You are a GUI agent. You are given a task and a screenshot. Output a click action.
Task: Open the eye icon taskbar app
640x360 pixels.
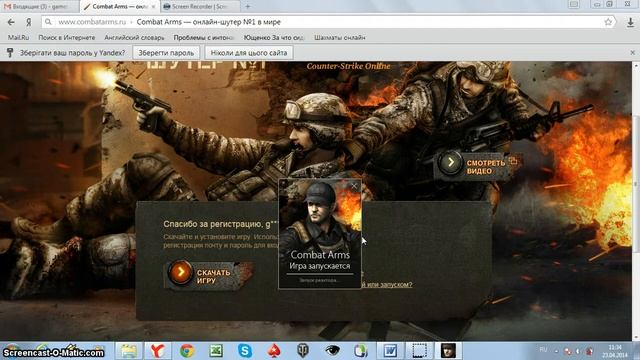click(x=332, y=351)
